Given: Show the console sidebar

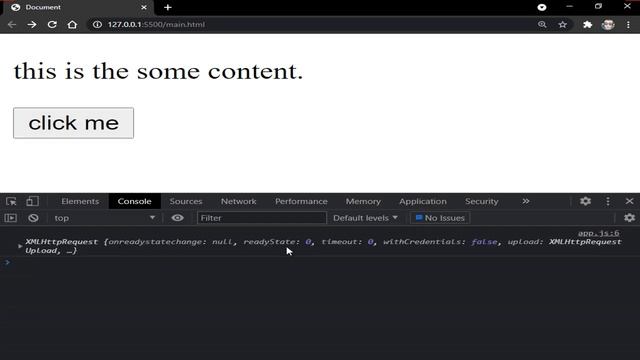Looking at the screenshot, I should tap(11, 218).
